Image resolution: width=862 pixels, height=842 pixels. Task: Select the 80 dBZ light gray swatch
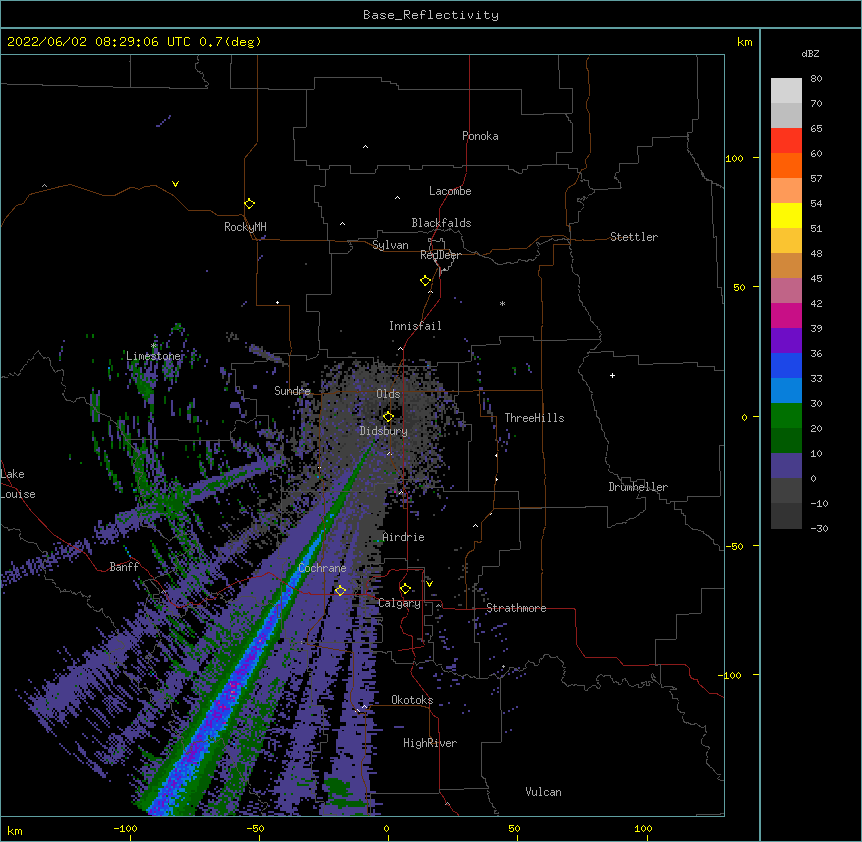(786, 90)
